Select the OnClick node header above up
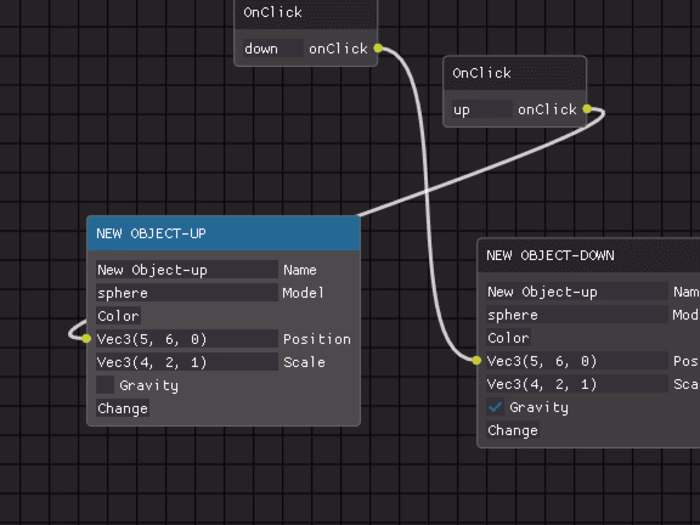The height and width of the screenshot is (525, 700). coord(515,73)
